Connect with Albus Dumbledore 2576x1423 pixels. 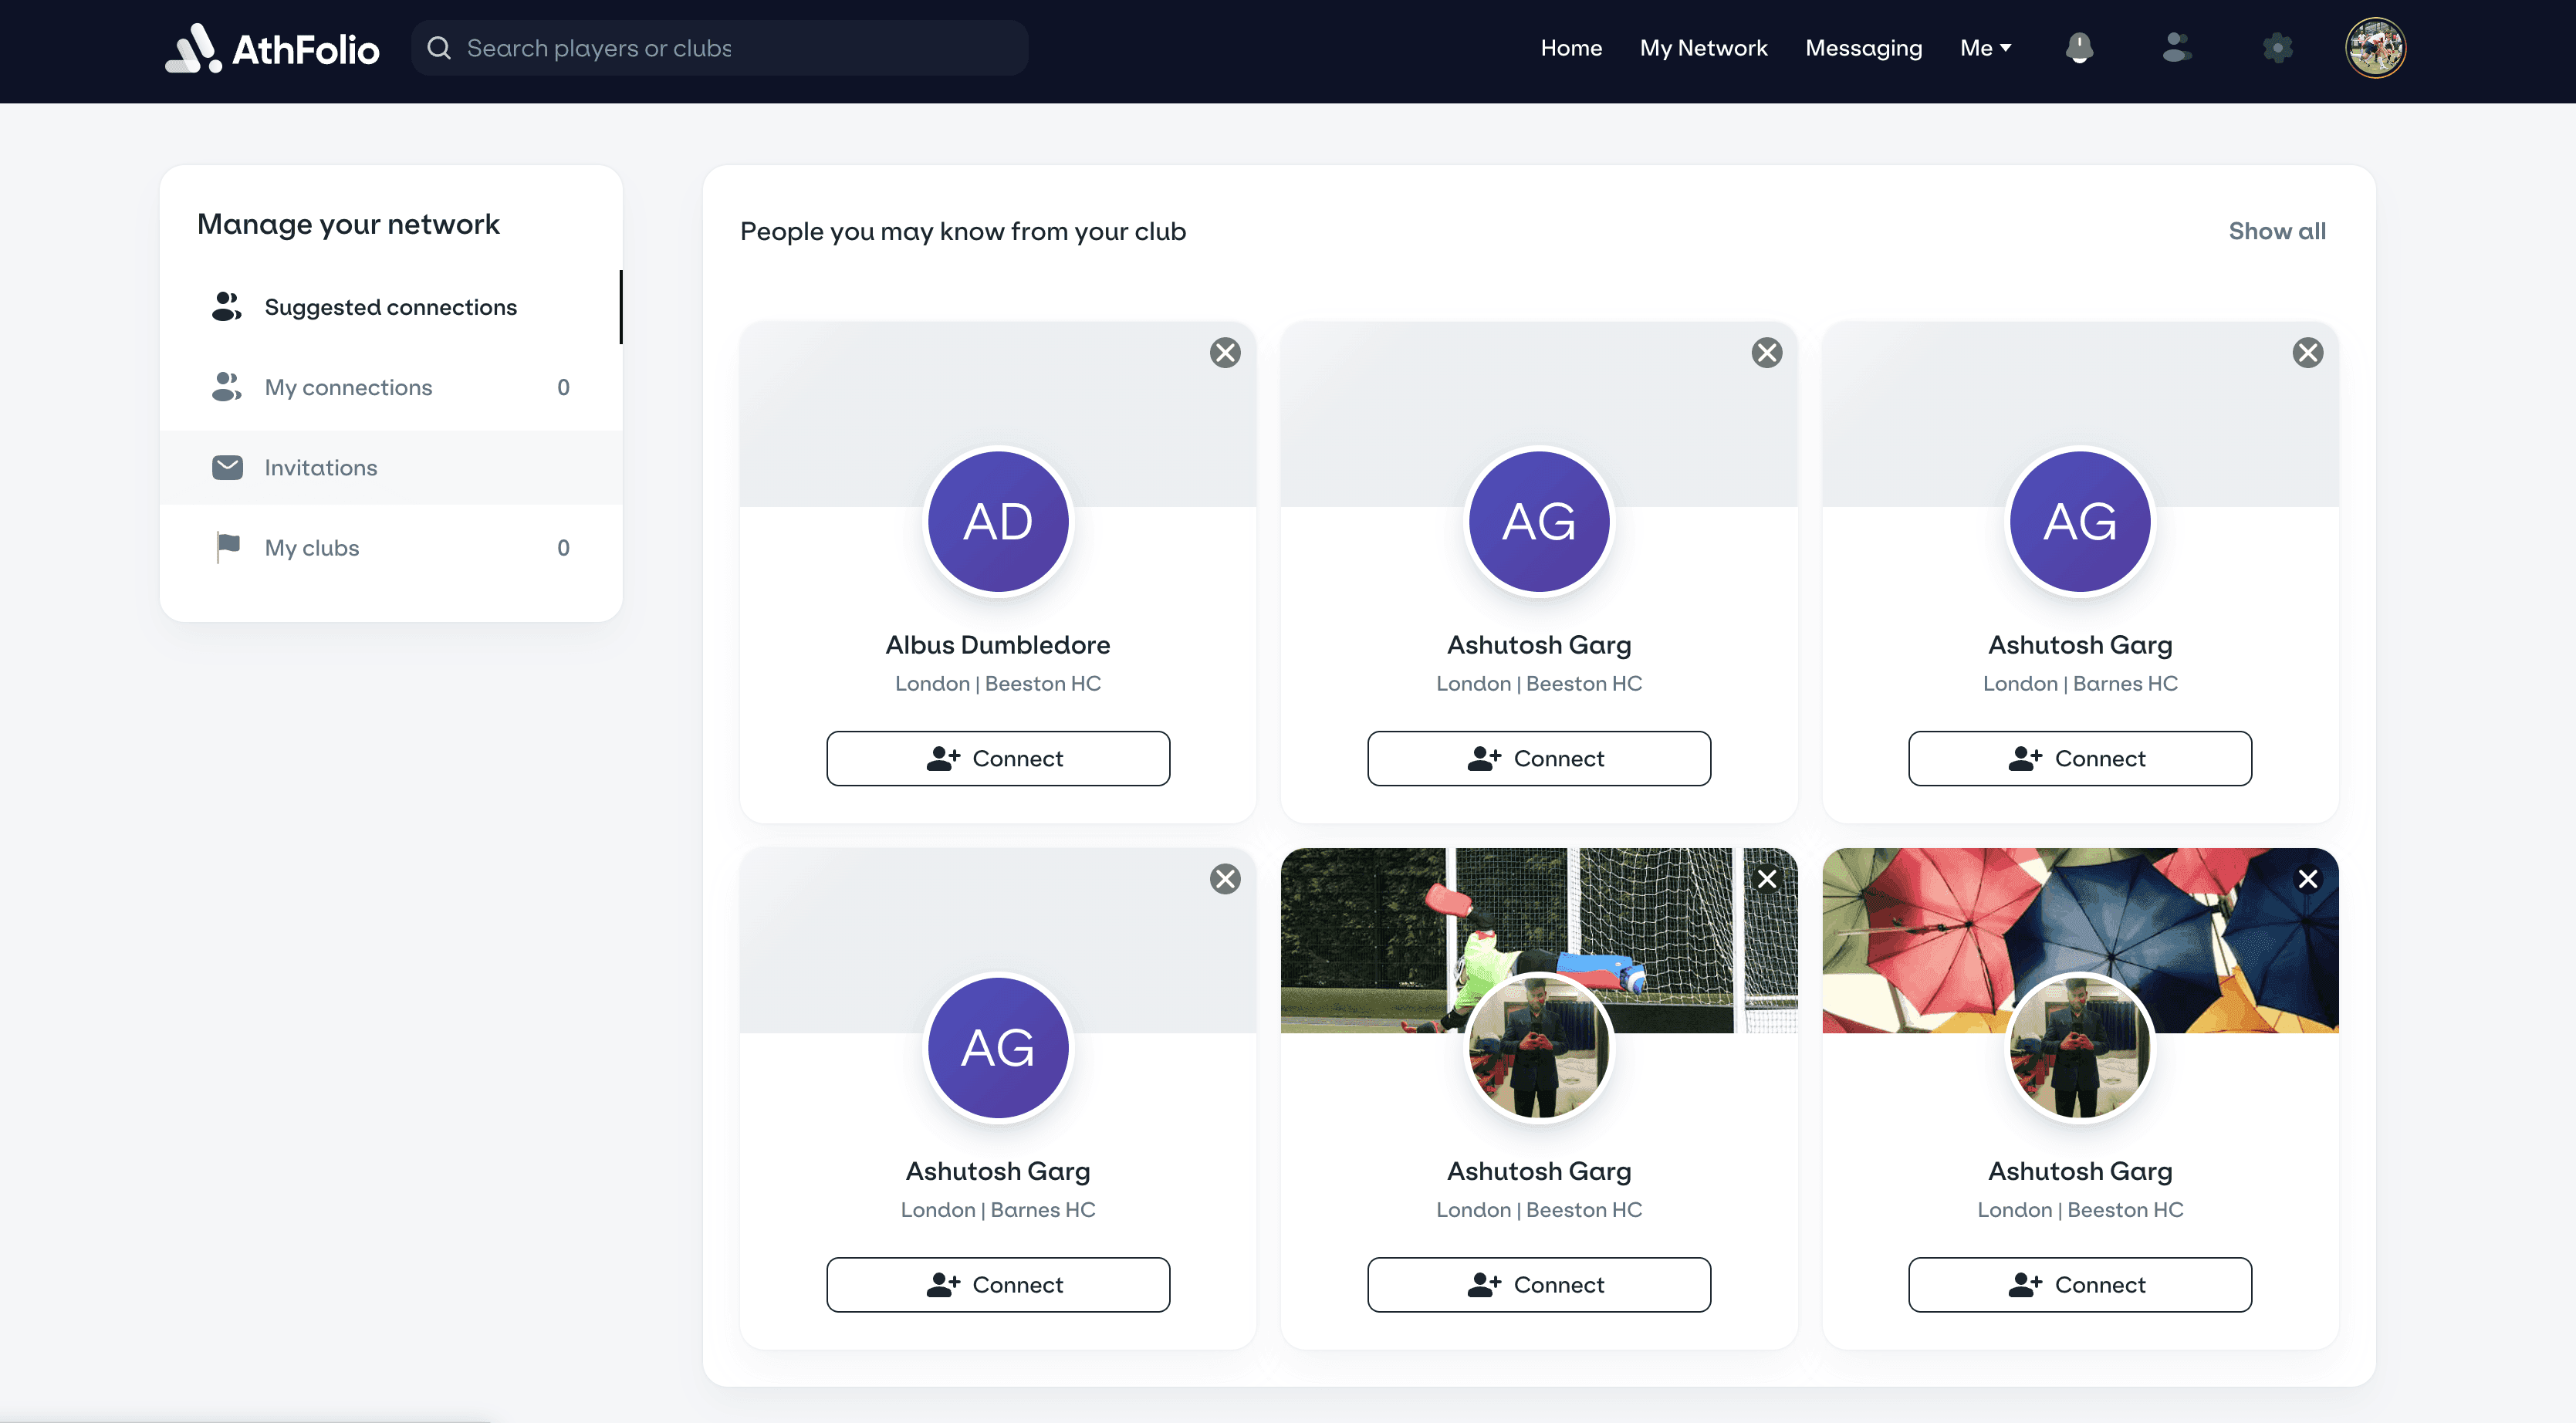pos(997,759)
